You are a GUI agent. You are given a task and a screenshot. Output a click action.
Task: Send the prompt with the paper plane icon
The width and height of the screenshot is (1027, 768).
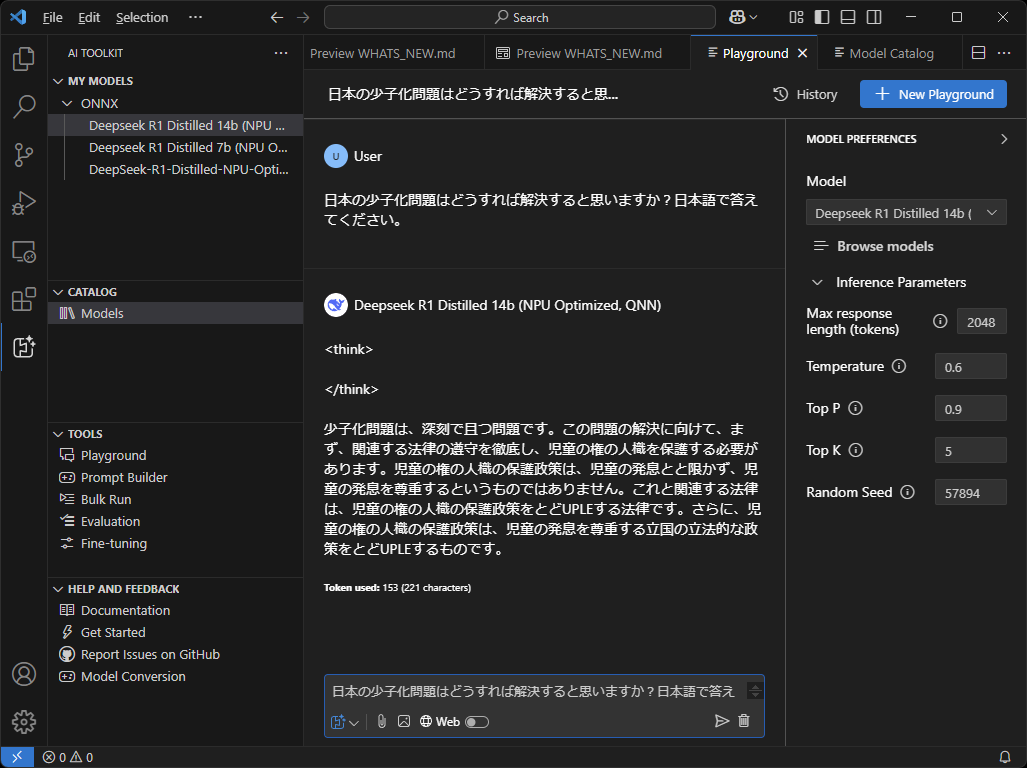tap(721, 721)
